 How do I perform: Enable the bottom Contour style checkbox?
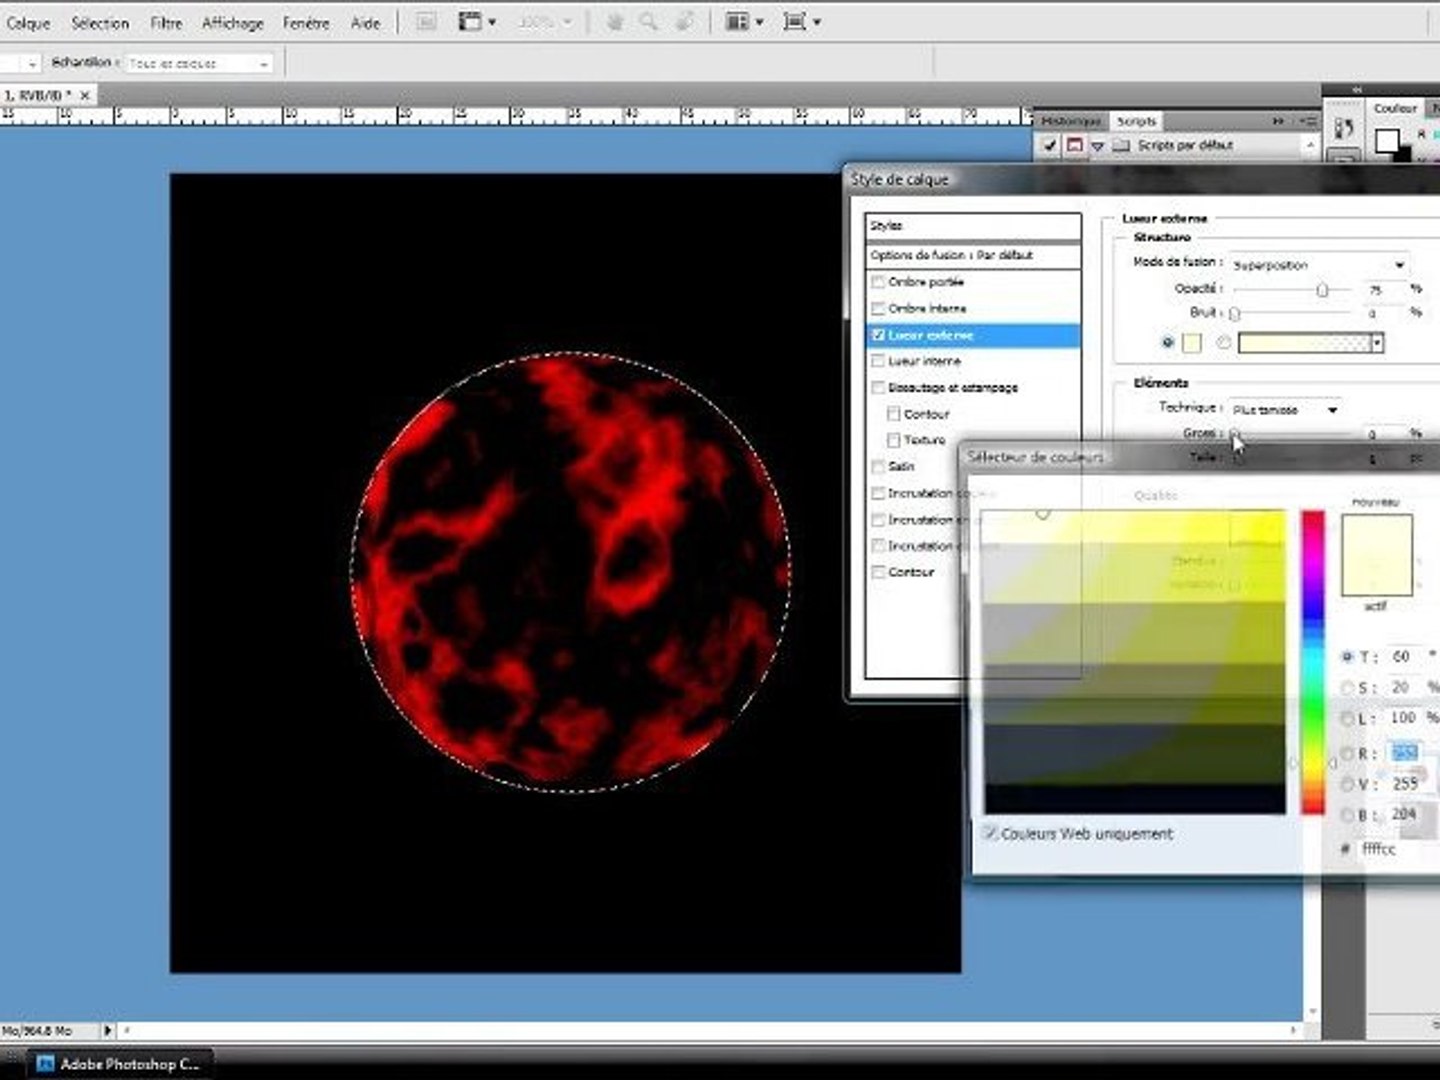tap(878, 572)
